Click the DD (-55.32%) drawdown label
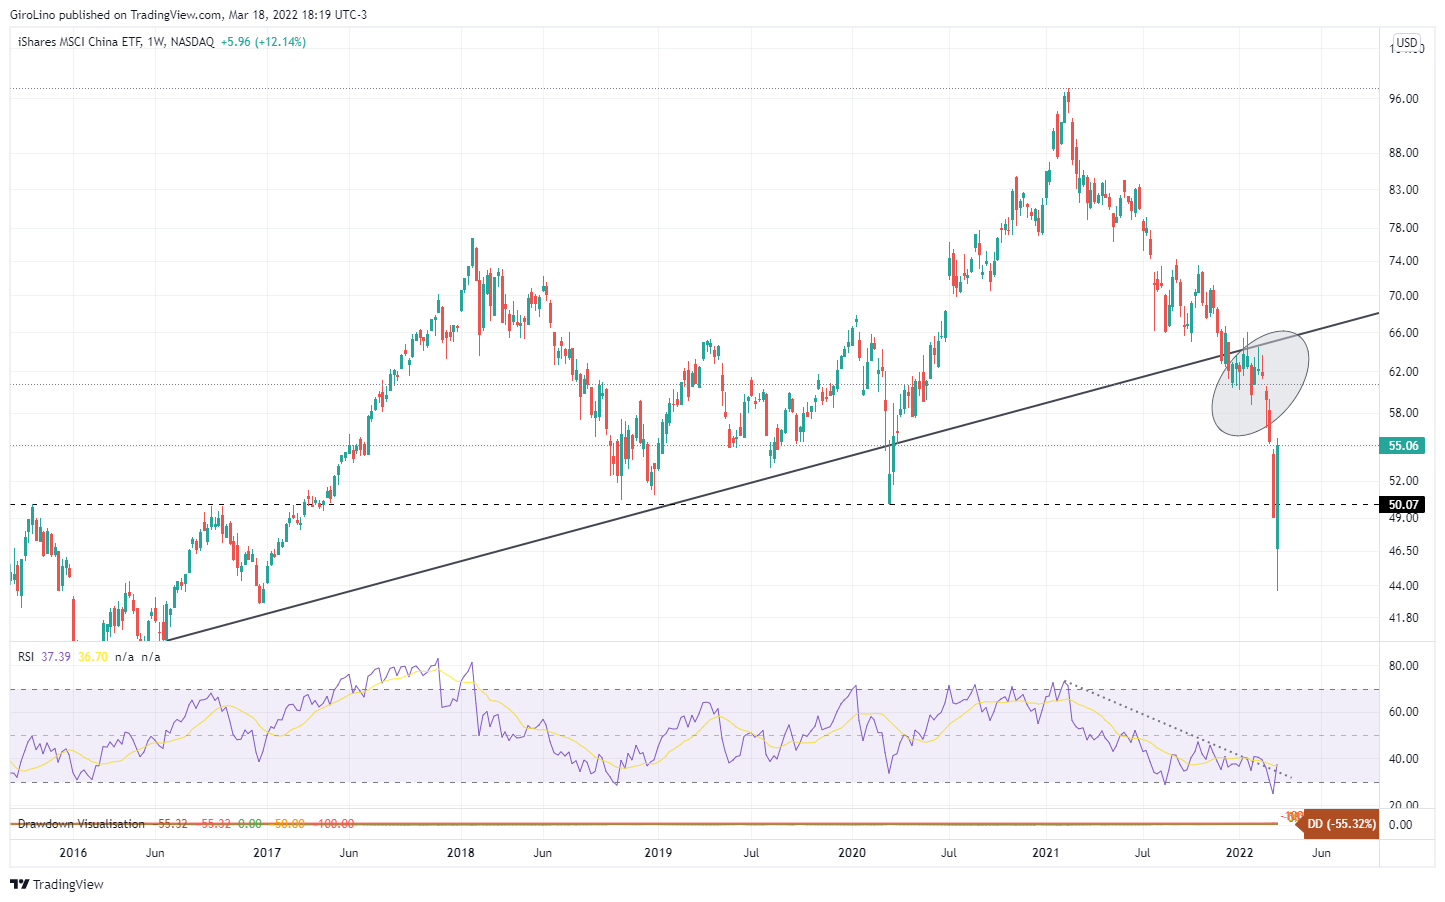1445x902 pixels. pos(1340,824)
